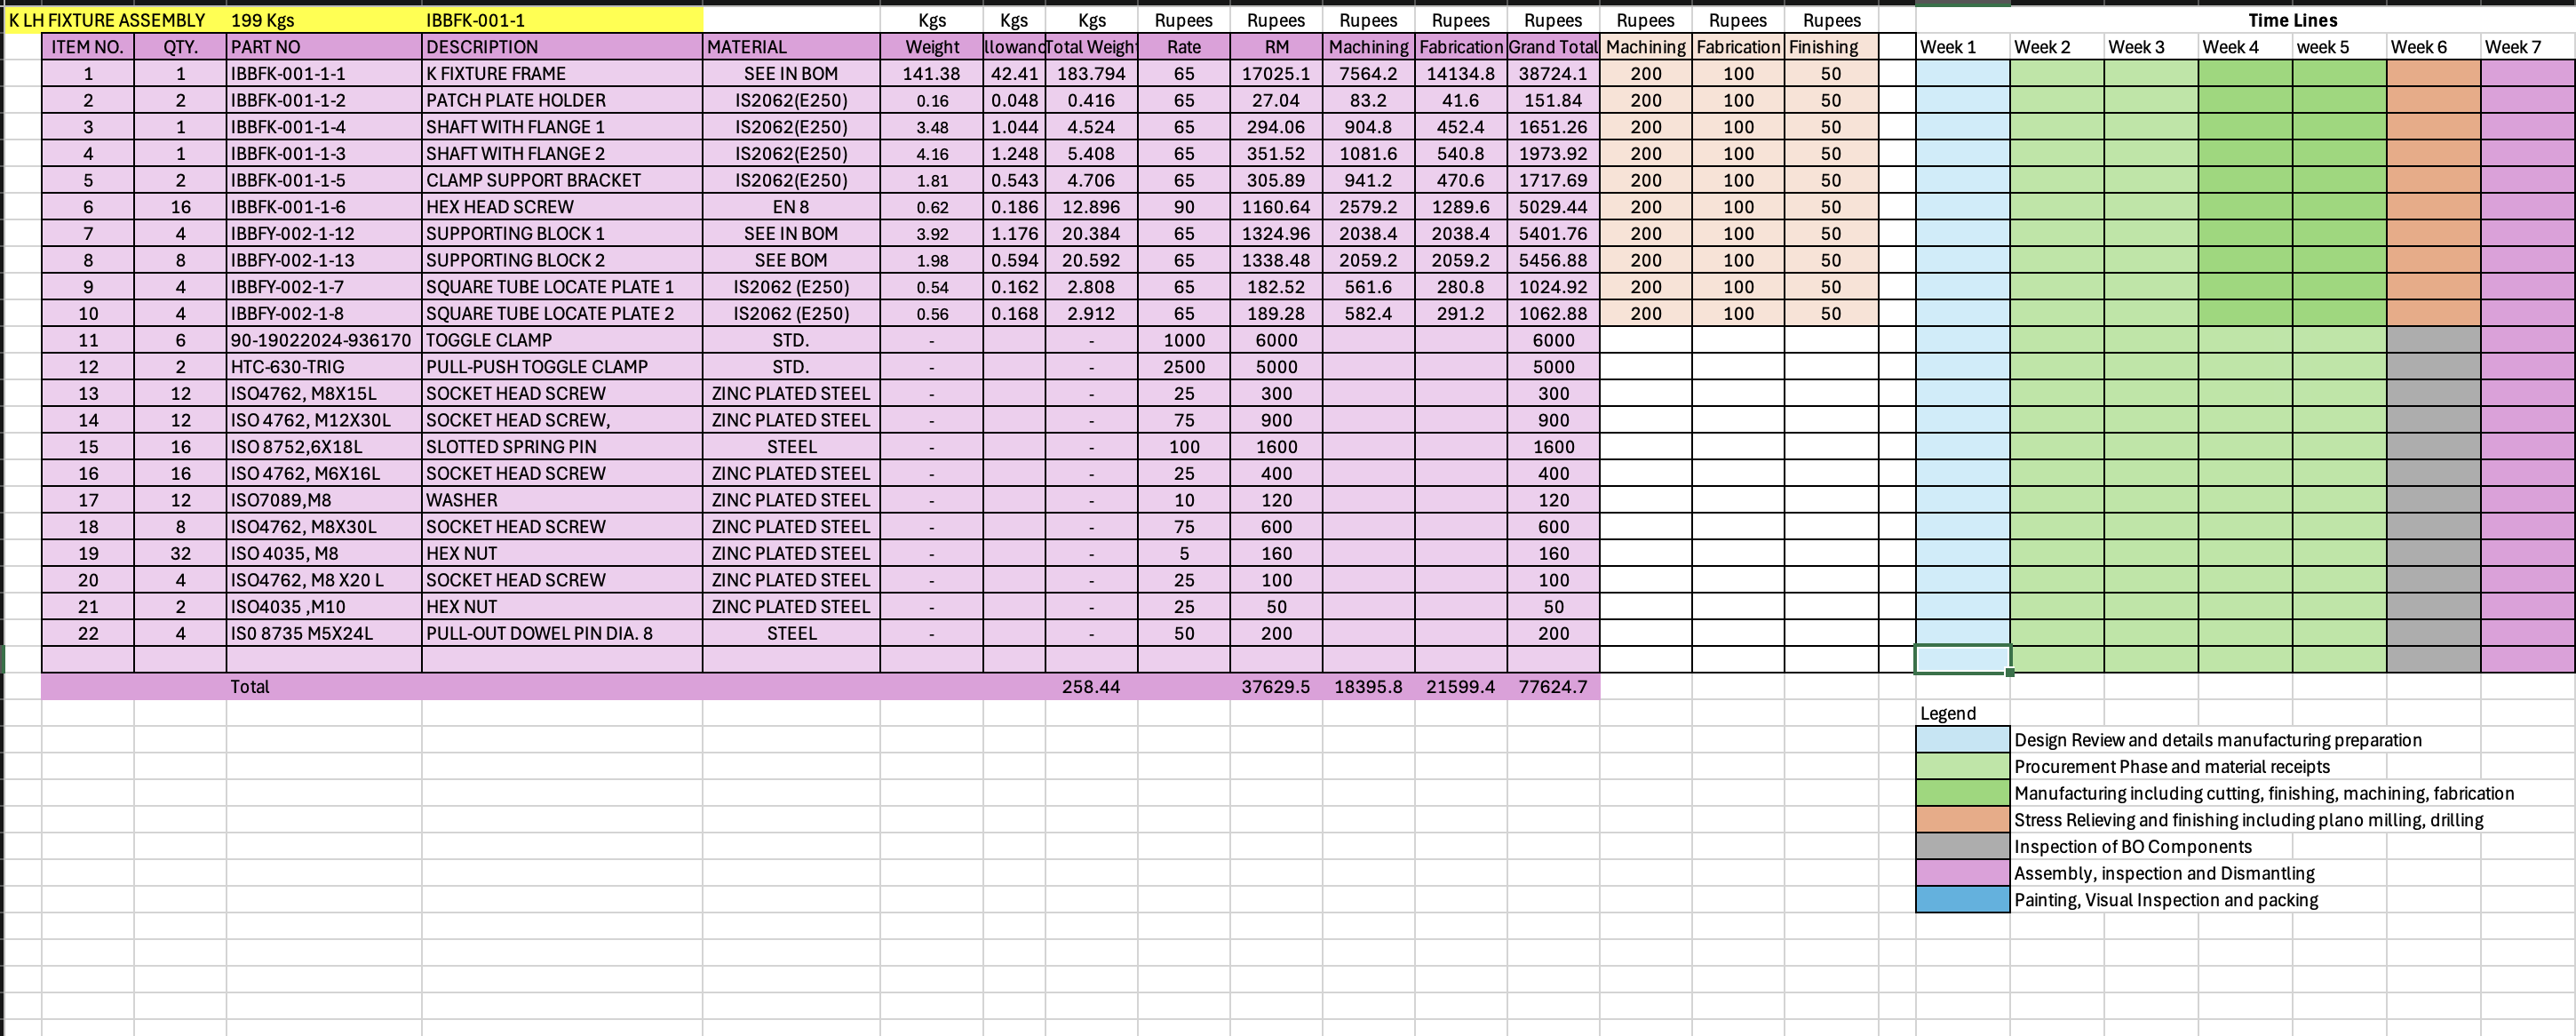Viewport: 2576px width, 1036px height.
Task: Click RM value '17025.1'
Action: click(x=1276, y=74)
